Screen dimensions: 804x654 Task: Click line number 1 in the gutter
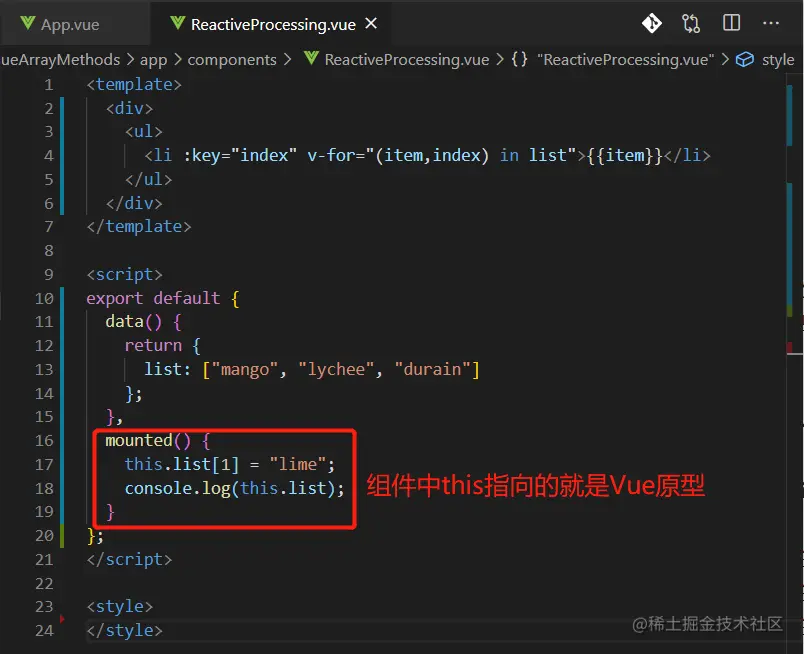pos(48,85)
